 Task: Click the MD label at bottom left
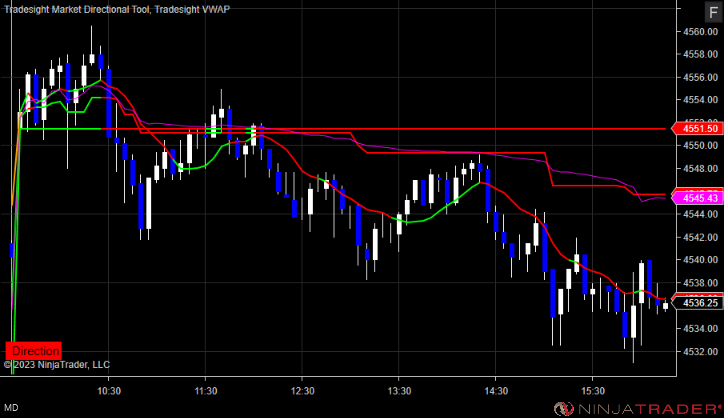pyautogui.click(x=11, y=407)
